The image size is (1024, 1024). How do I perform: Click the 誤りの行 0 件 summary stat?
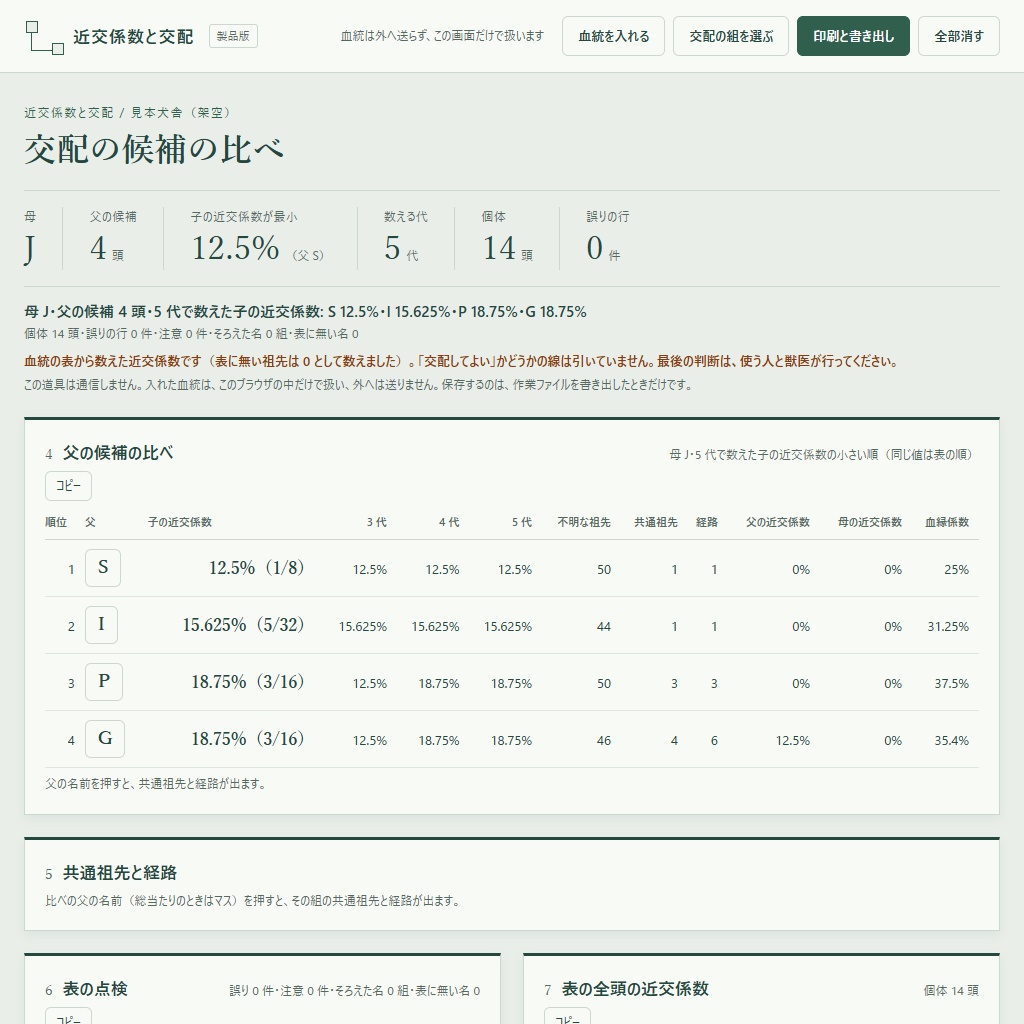pyautogui.click(x=607, y=238)
